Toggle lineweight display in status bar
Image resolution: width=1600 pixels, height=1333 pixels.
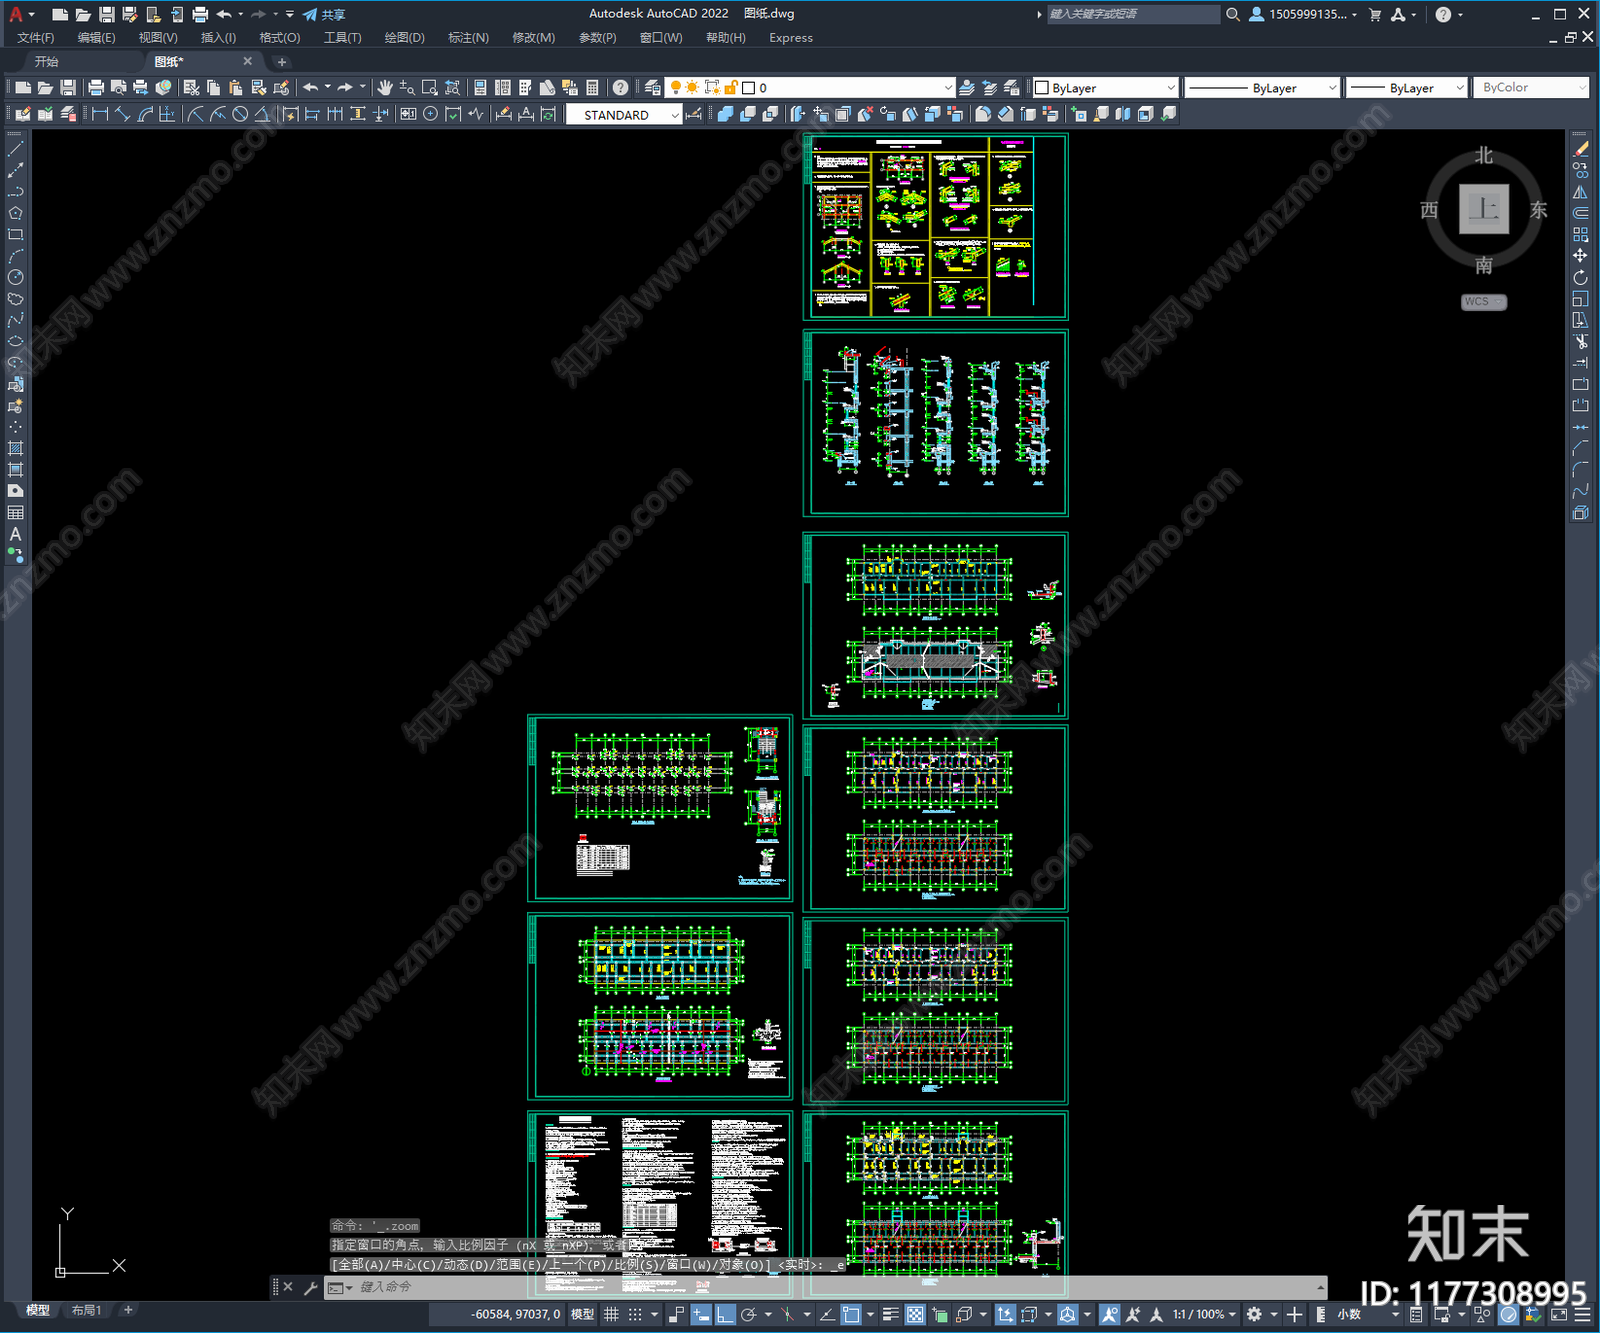pos(890,1314)
